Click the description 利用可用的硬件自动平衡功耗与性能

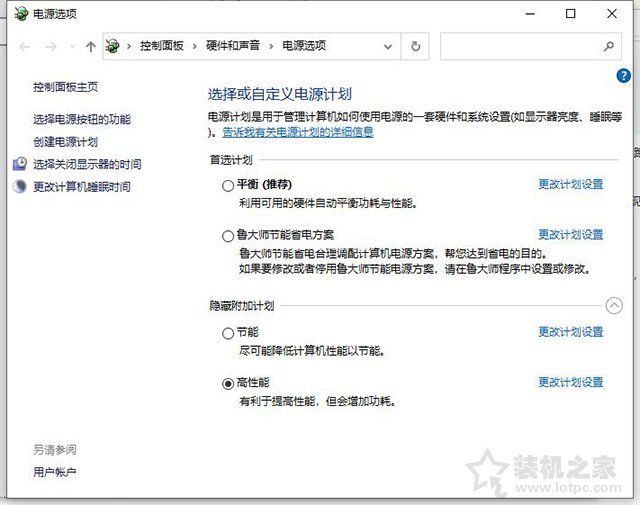(x=328, y=203)
